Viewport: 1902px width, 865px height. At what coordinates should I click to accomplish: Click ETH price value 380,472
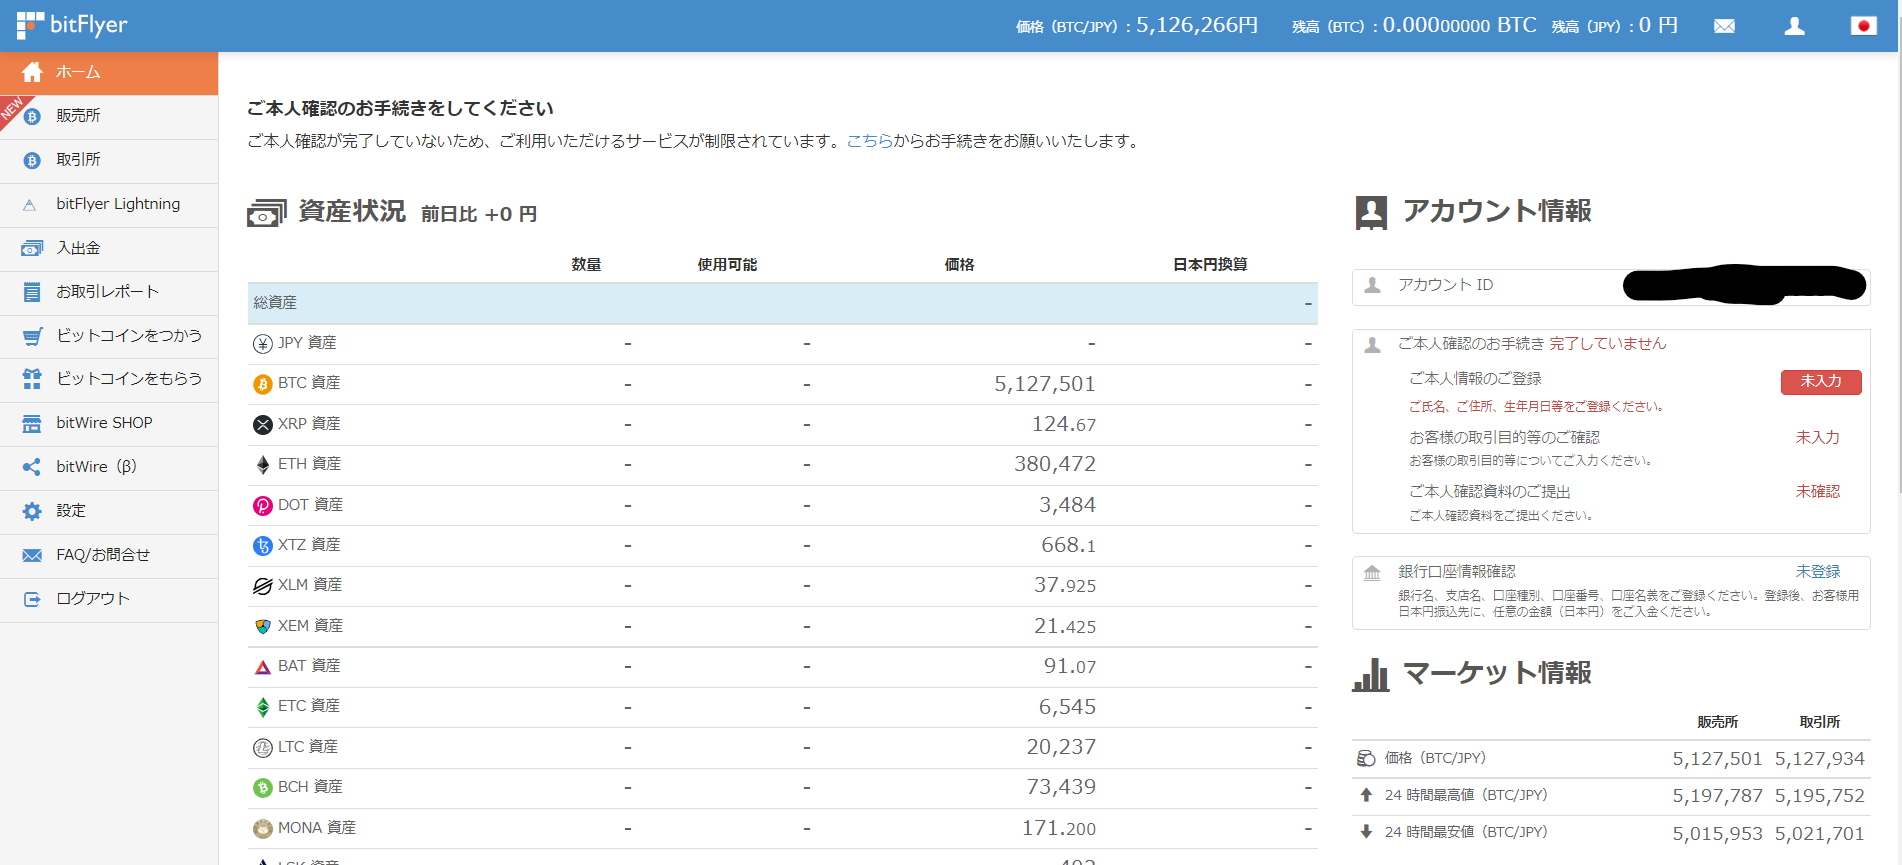(x=1055, y=464)
